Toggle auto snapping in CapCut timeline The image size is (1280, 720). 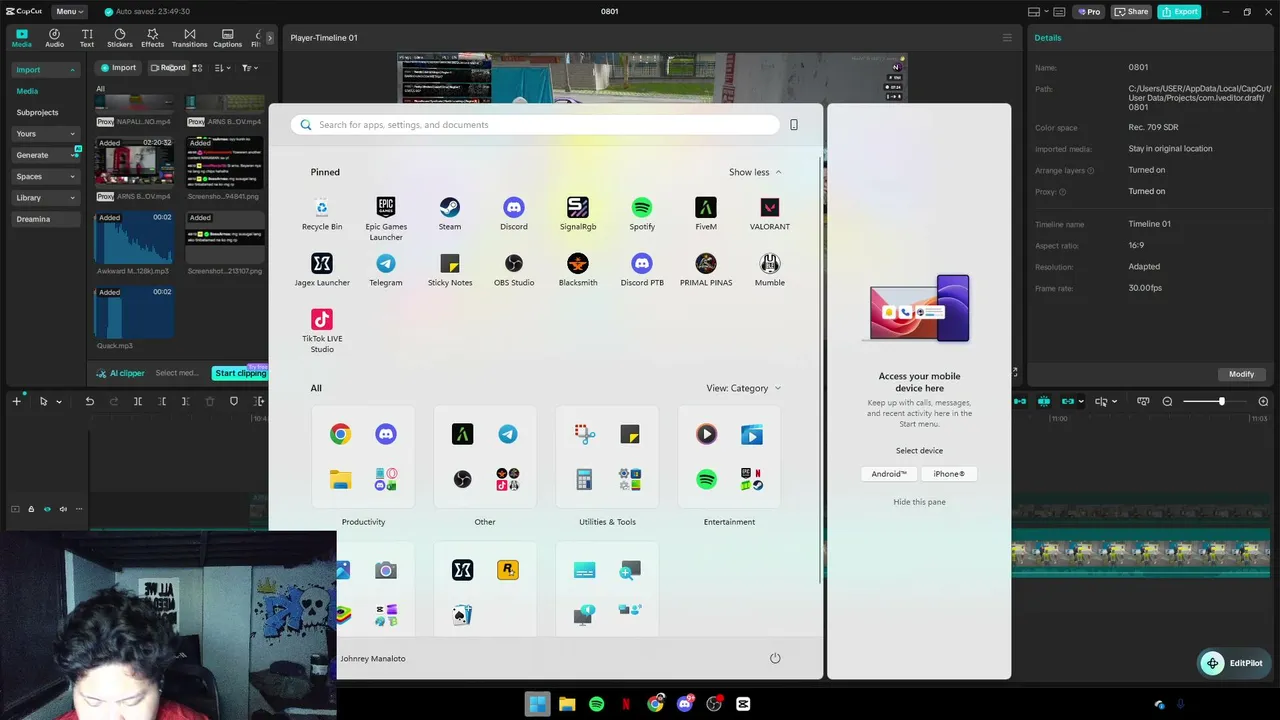pyautogui.click(x=1044, y=401)
